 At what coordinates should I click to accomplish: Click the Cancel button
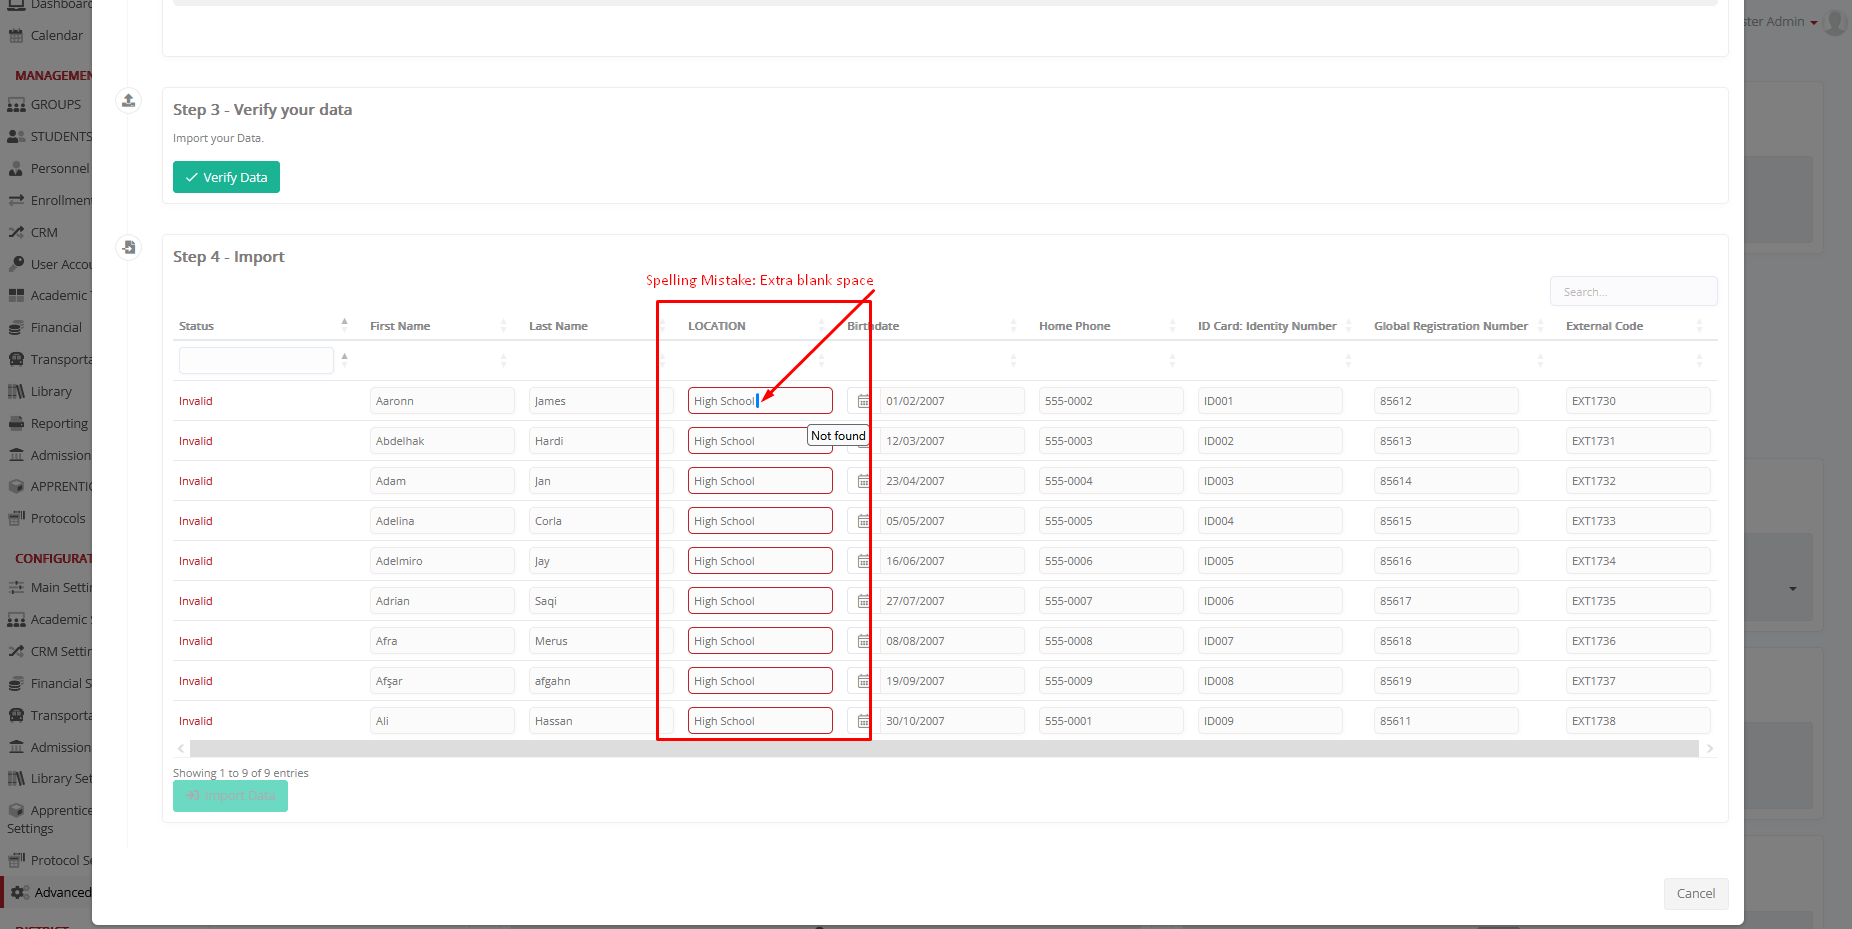click(x=1695, y=893)
